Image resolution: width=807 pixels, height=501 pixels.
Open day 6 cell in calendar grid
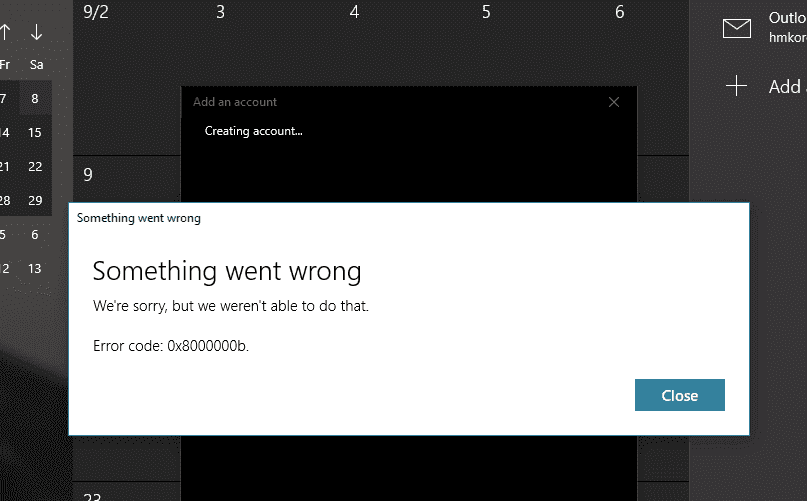[620, 12]
